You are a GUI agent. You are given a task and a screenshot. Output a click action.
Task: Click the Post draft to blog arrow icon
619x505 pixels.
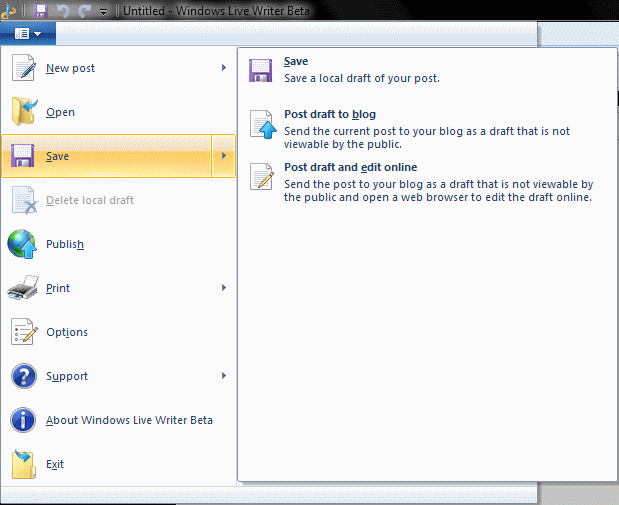click(x=263, y=124)
